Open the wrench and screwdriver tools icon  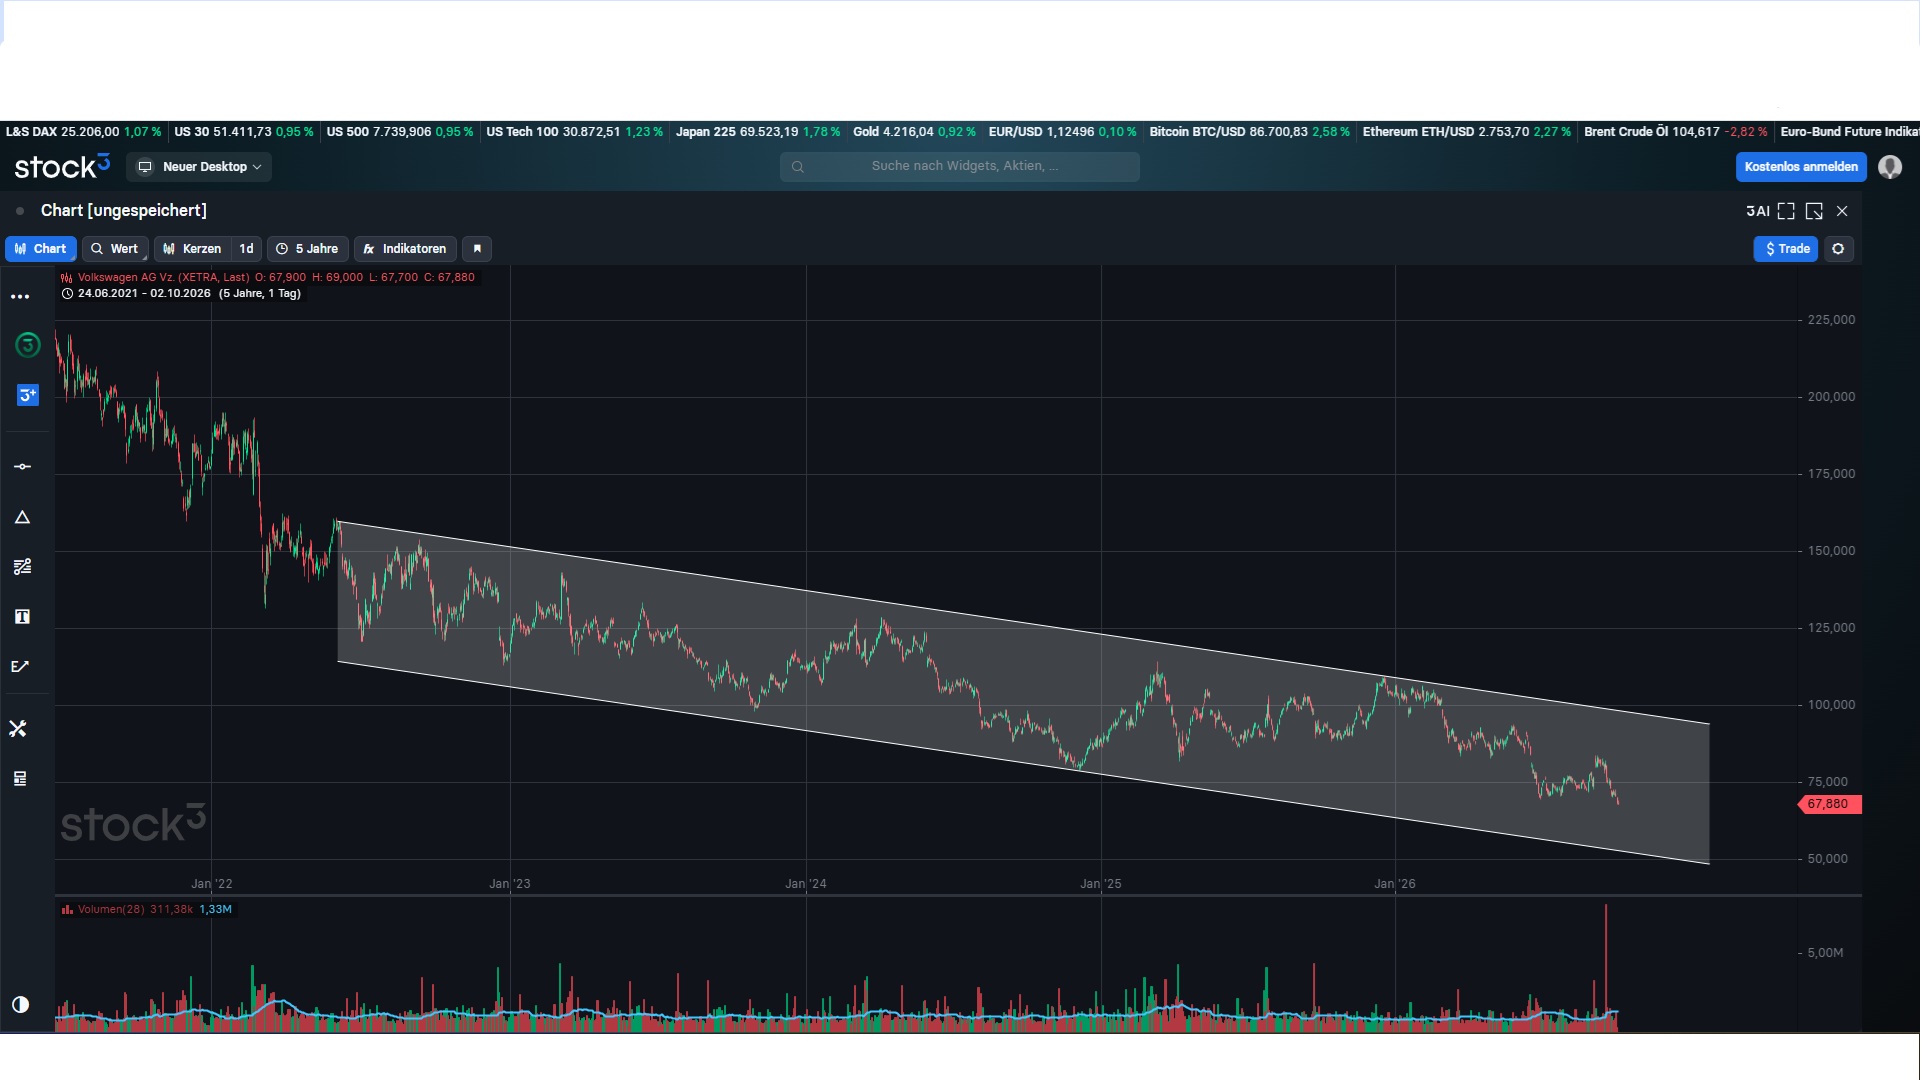tap(18, 729)
